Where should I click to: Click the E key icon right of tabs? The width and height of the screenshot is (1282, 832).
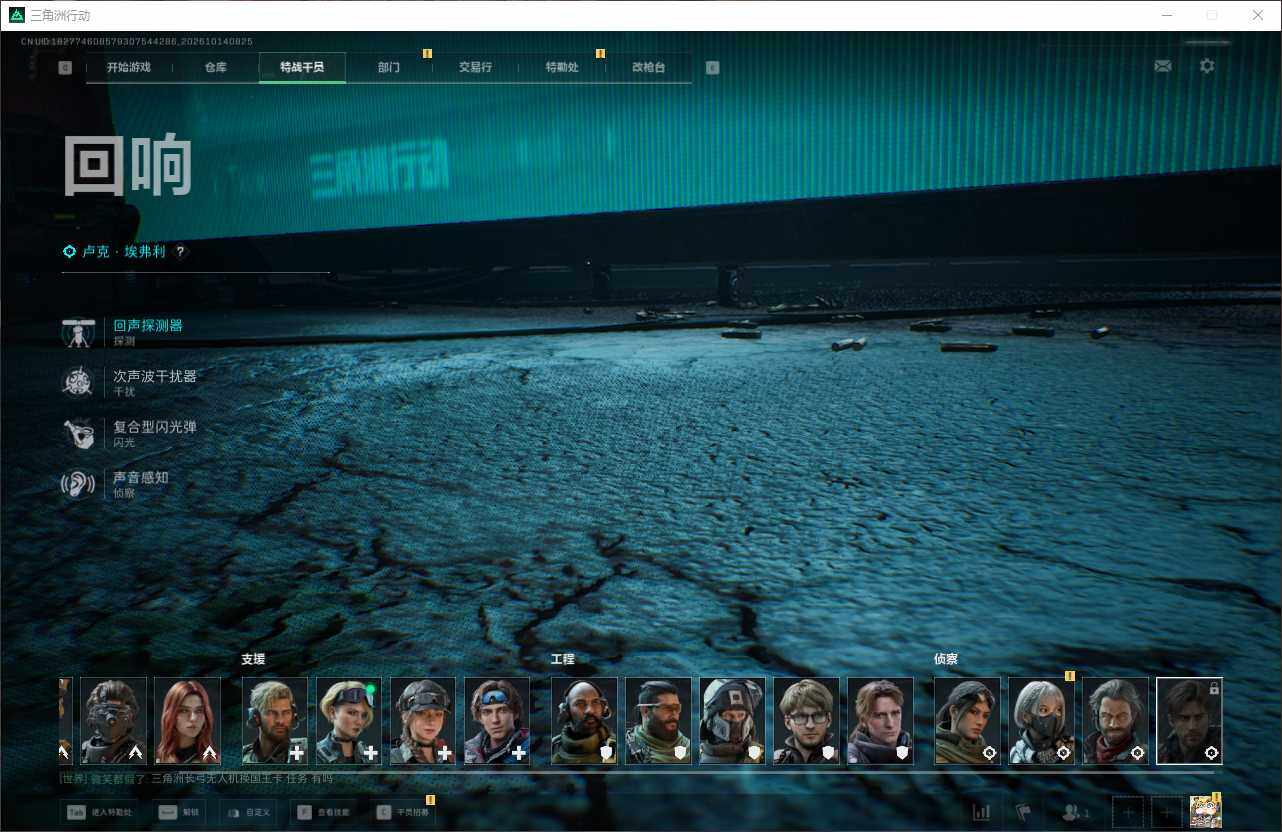712,68
